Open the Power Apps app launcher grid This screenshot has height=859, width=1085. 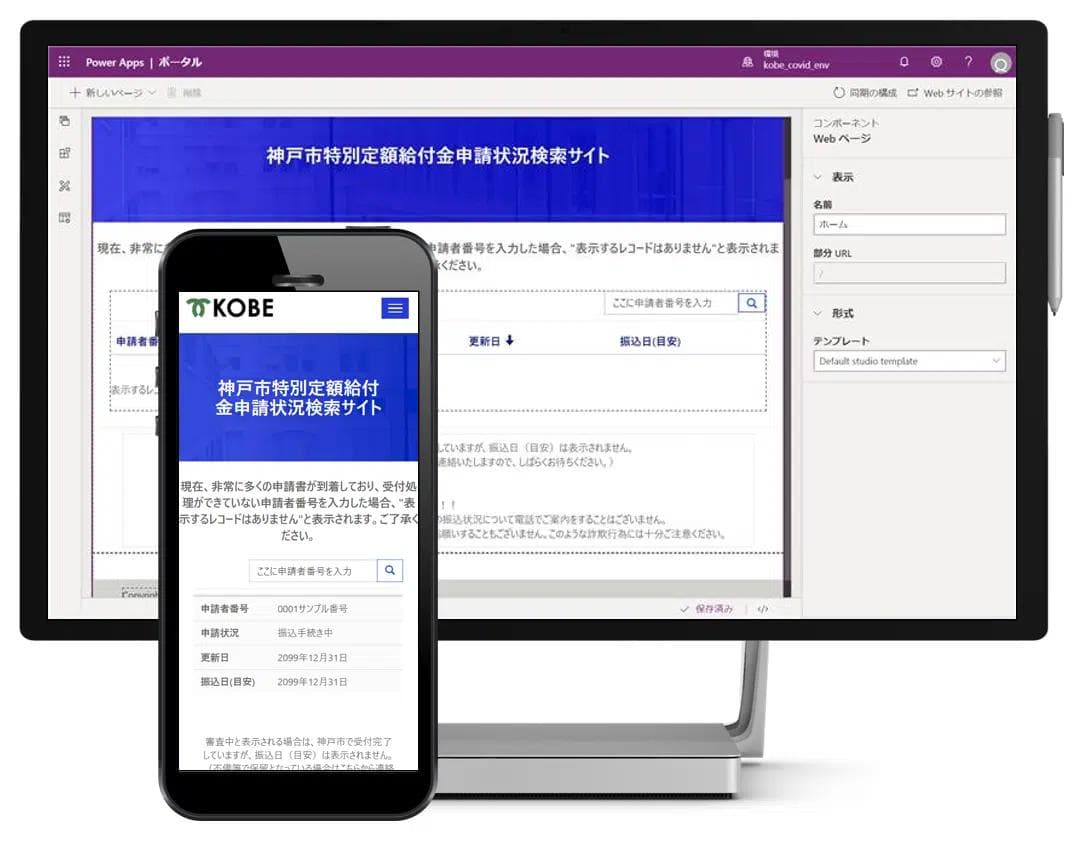click(64, 62)
